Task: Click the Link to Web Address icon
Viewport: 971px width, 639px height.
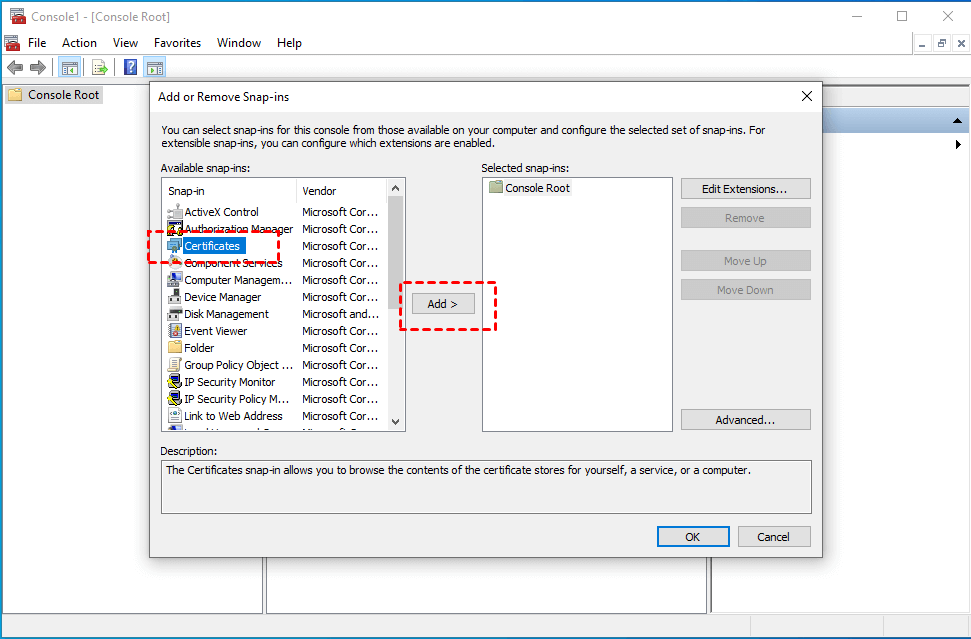Action: tap(175, 416)
